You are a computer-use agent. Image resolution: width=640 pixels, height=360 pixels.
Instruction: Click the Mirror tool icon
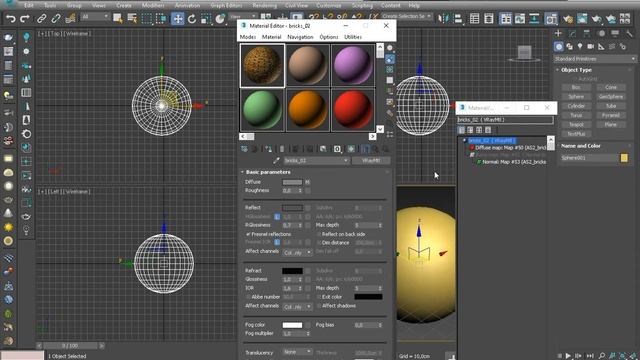click(443, 18)
